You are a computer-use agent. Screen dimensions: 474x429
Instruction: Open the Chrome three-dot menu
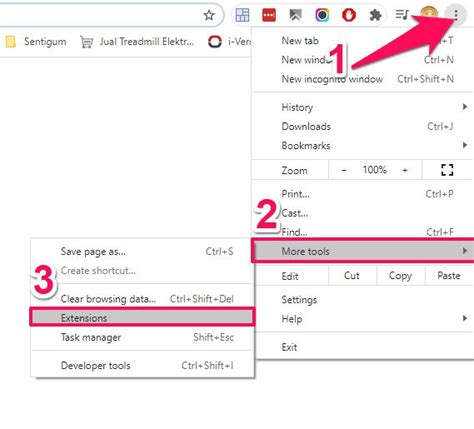click(456, 15)
